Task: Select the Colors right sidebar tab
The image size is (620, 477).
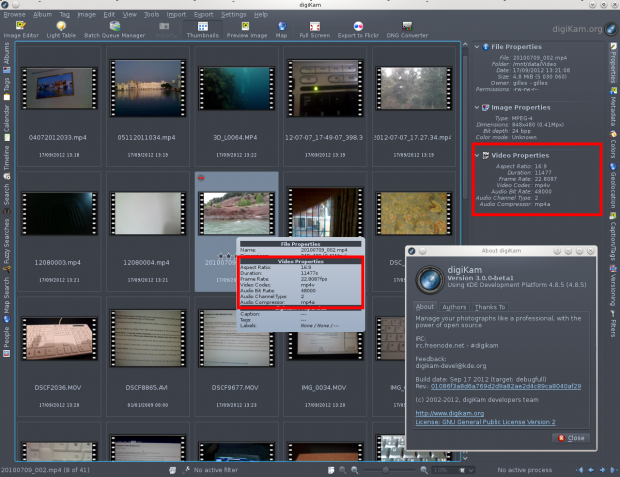Action: click(x=613, y=144)
